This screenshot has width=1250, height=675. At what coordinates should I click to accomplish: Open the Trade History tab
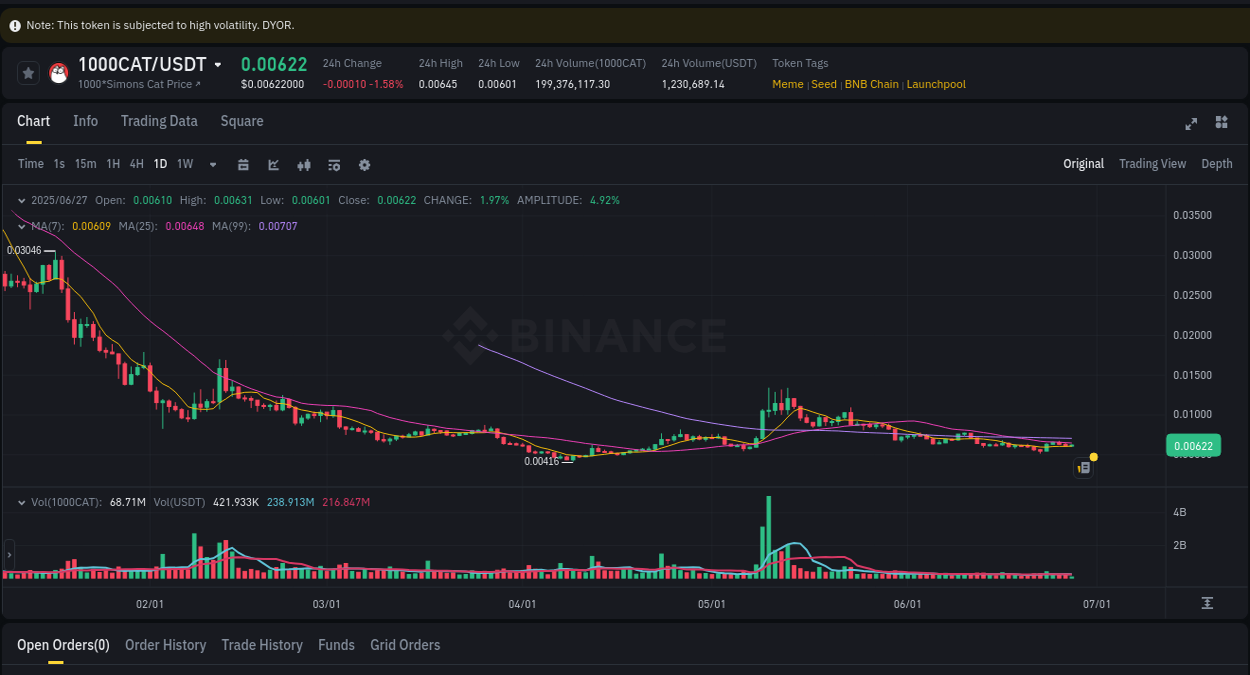262,645
